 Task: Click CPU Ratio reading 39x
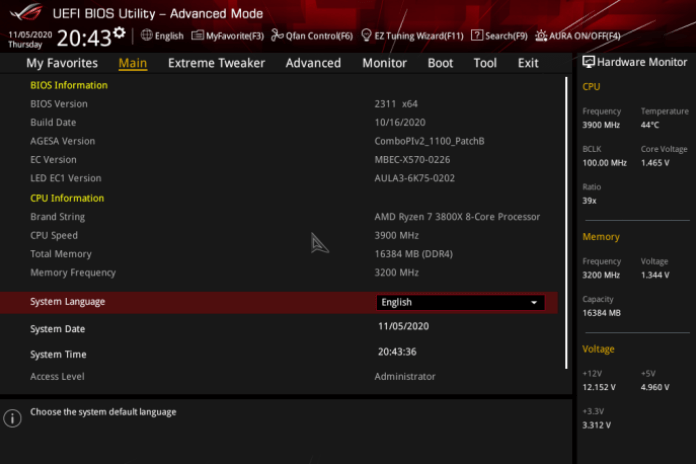tap(589, 201)
